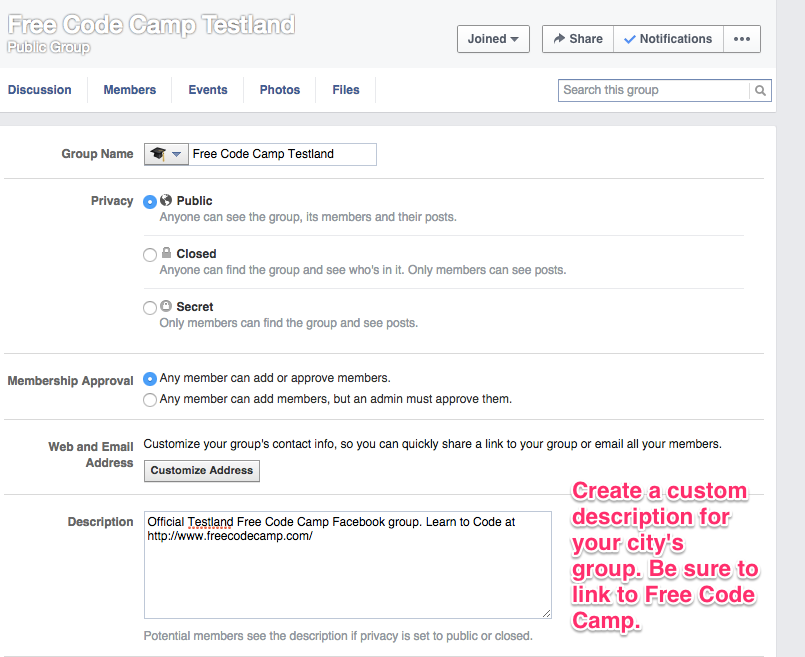View the Events tab
The height and width of the screenshot is (657, 805).
coord(207,89)
